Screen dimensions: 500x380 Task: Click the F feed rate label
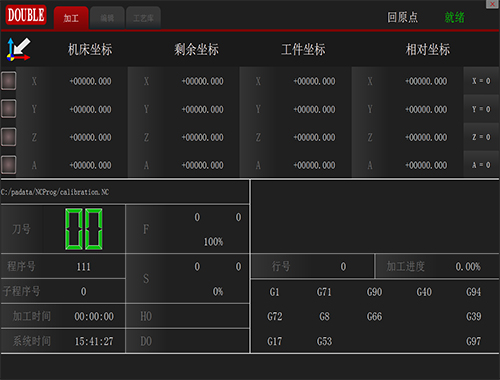[146, 229]
